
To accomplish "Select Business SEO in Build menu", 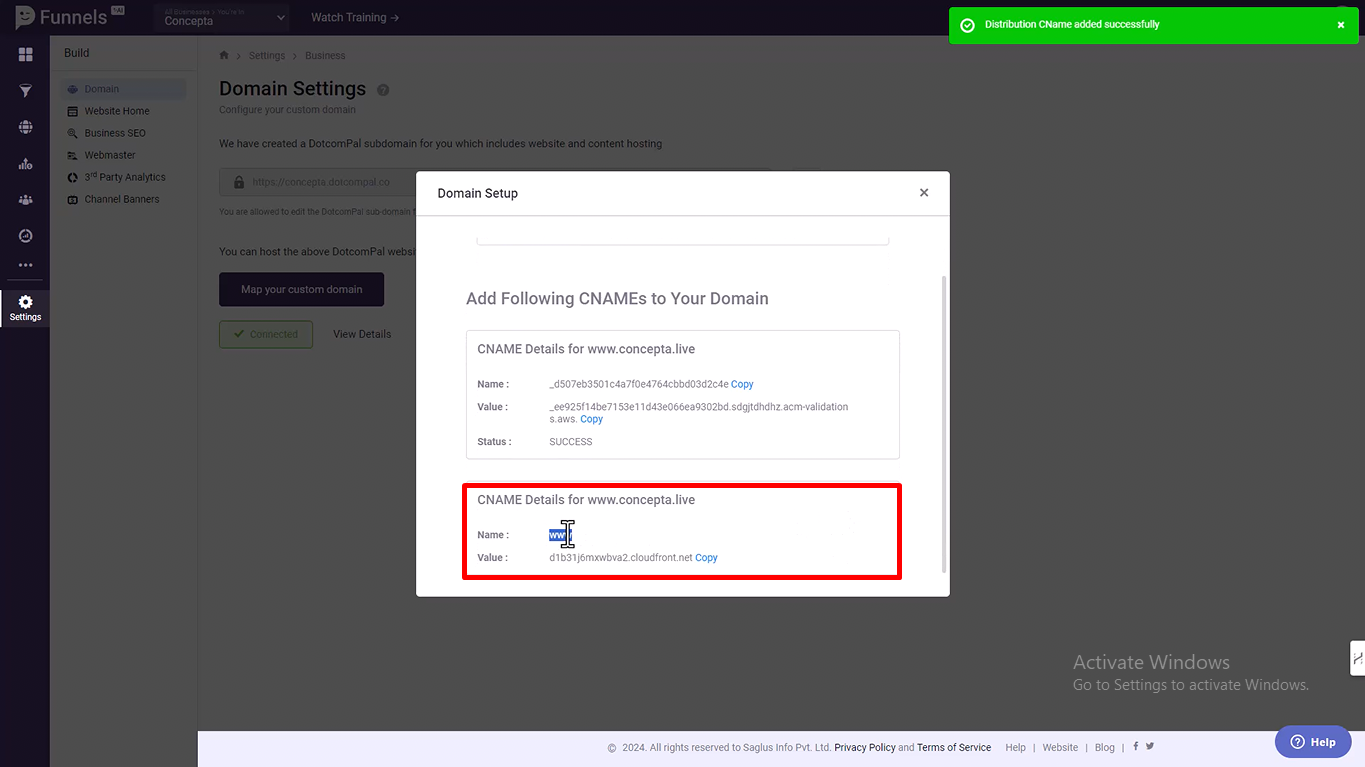I will [x=107, y=133].
